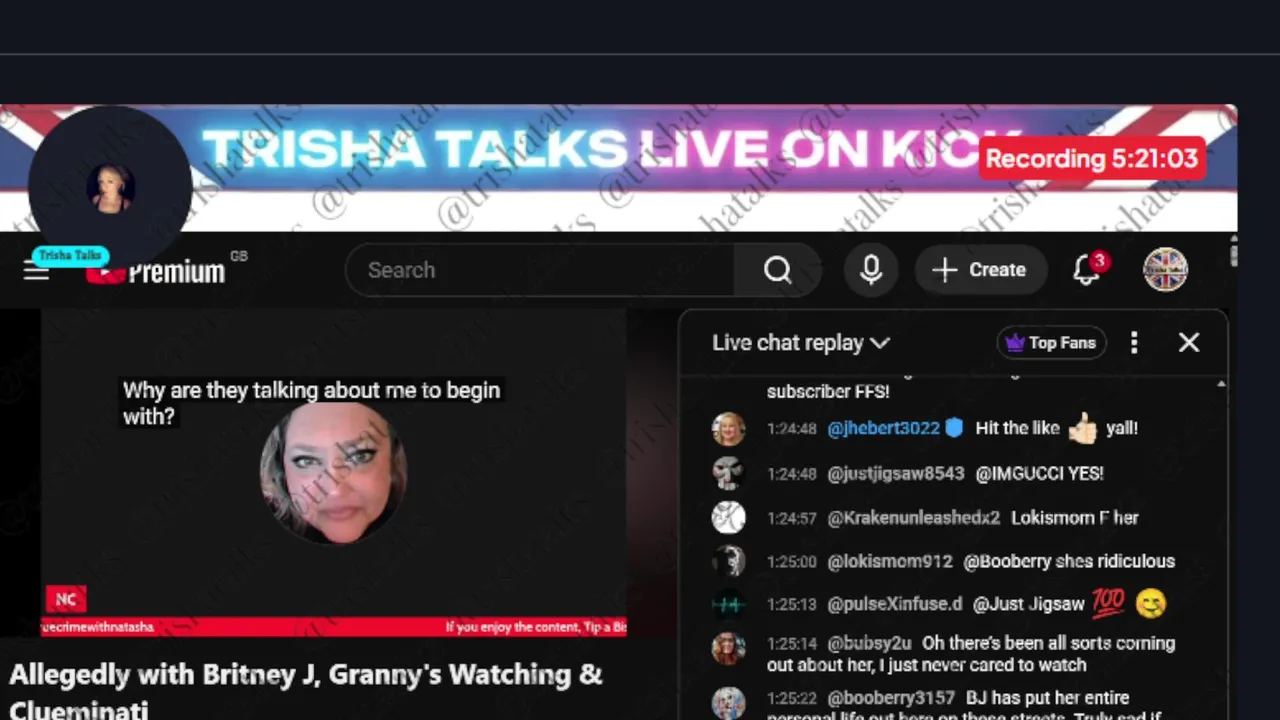The width and height of the screenshot is (1280, 720).
Task: Click the verified badge beside @jhebert3022
Action: click(954, 428)
